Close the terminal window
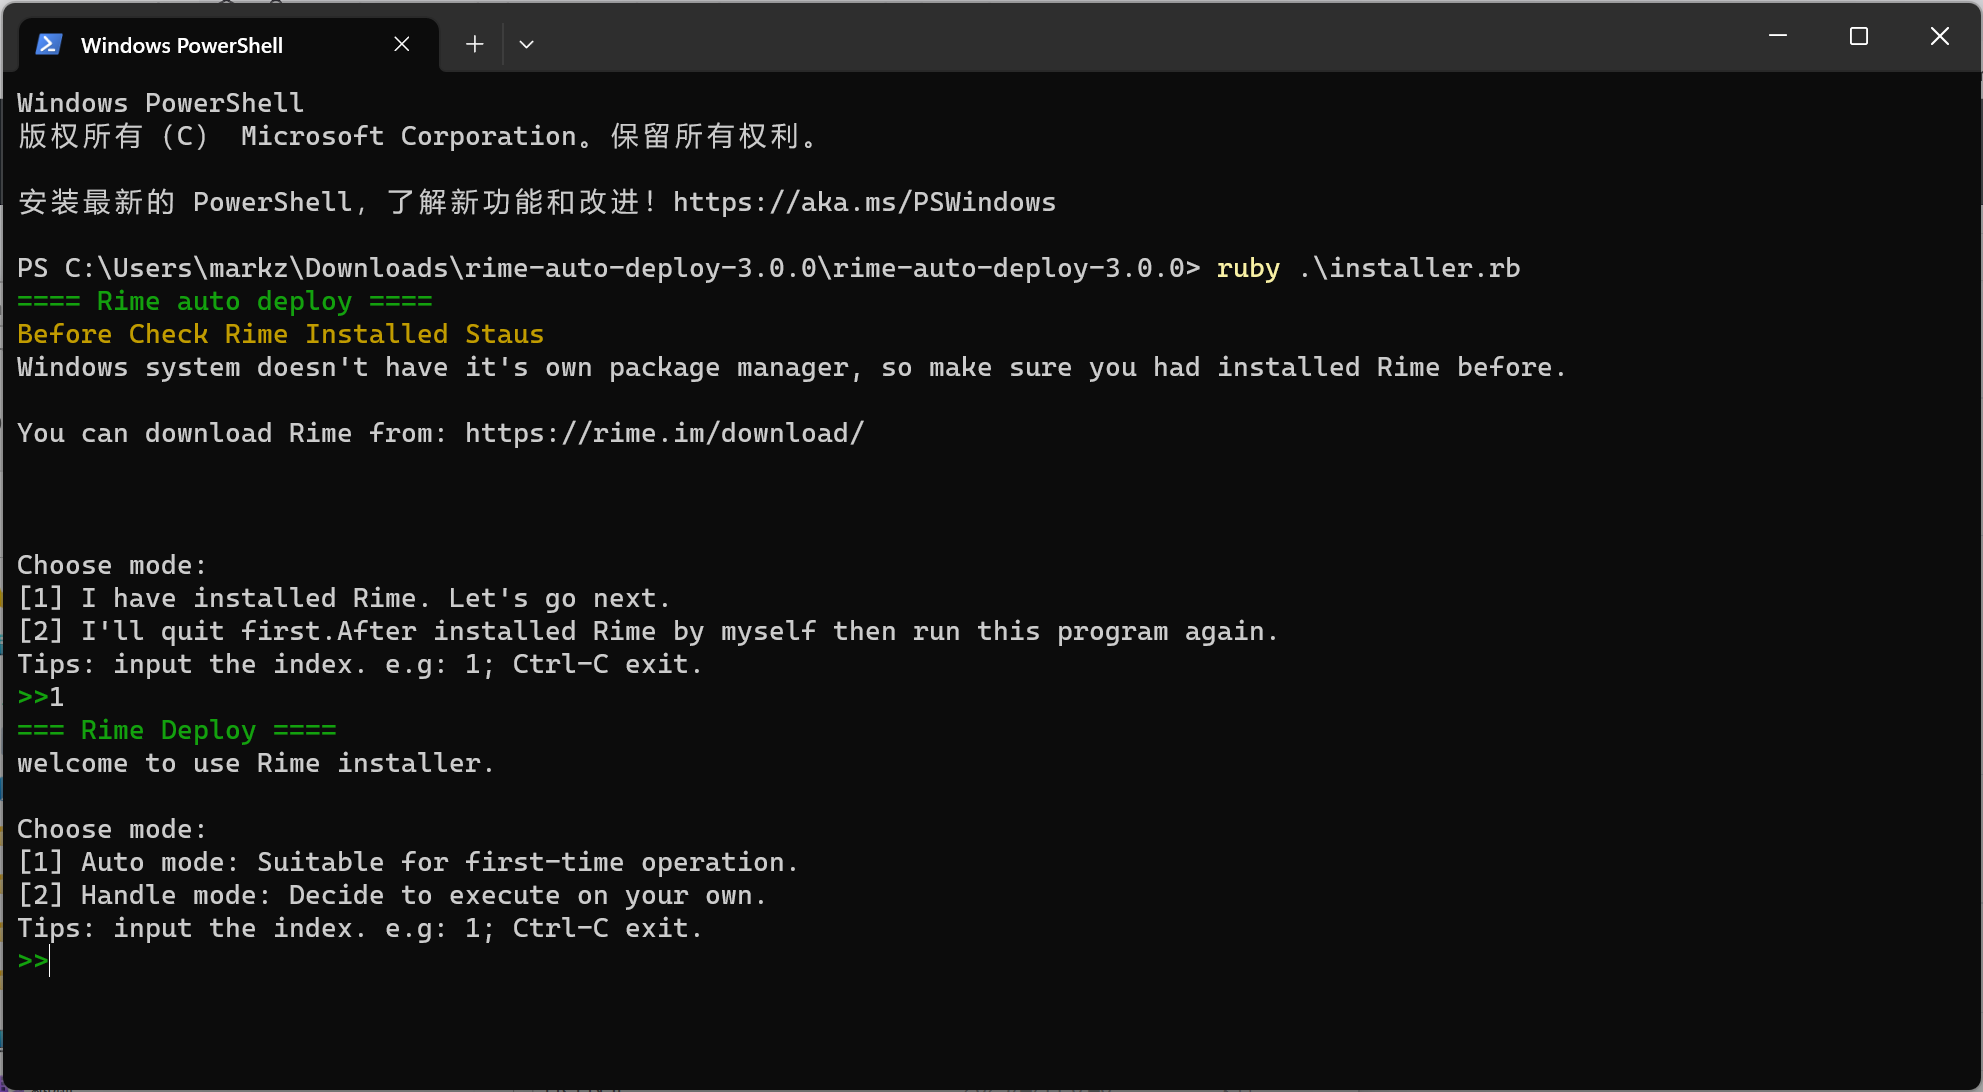 pos(1940,36)
